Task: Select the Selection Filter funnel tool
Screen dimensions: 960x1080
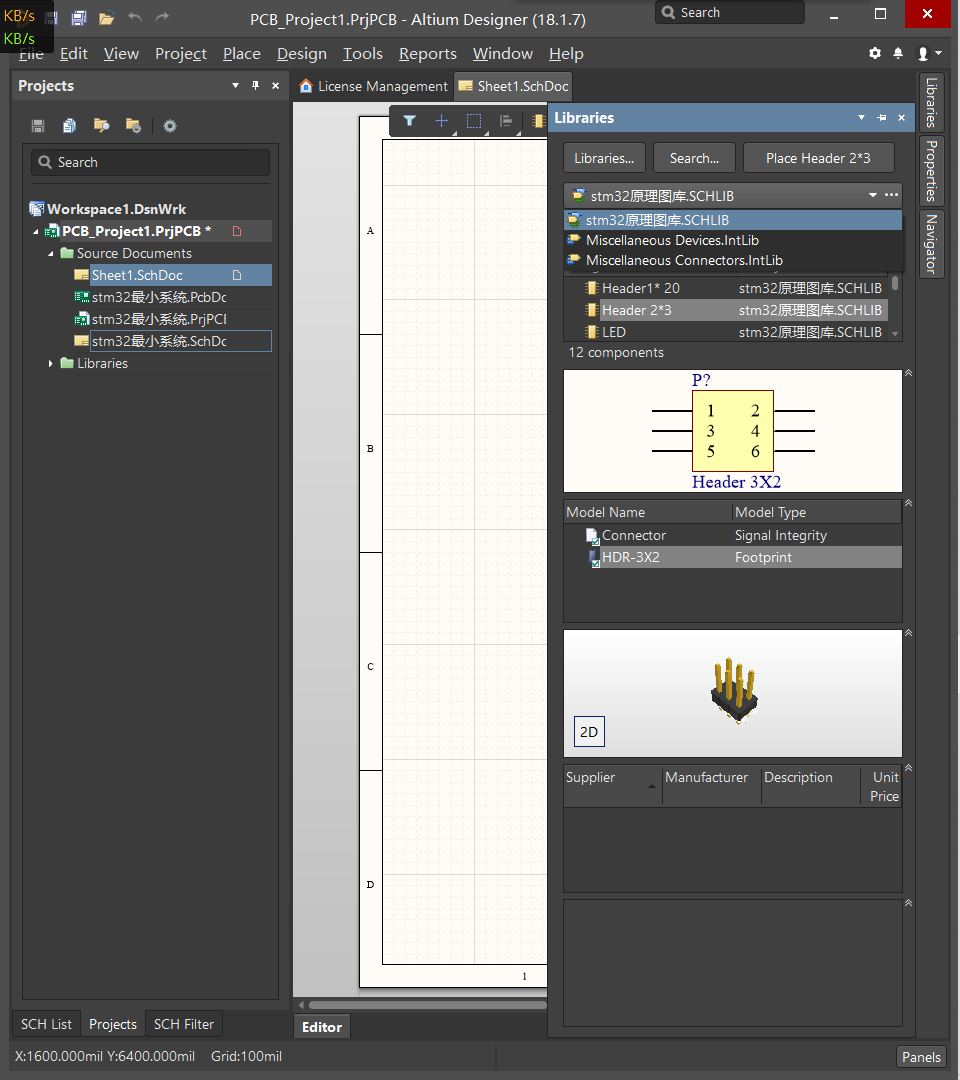Action: pyautogui.click(x=410, y=121)
